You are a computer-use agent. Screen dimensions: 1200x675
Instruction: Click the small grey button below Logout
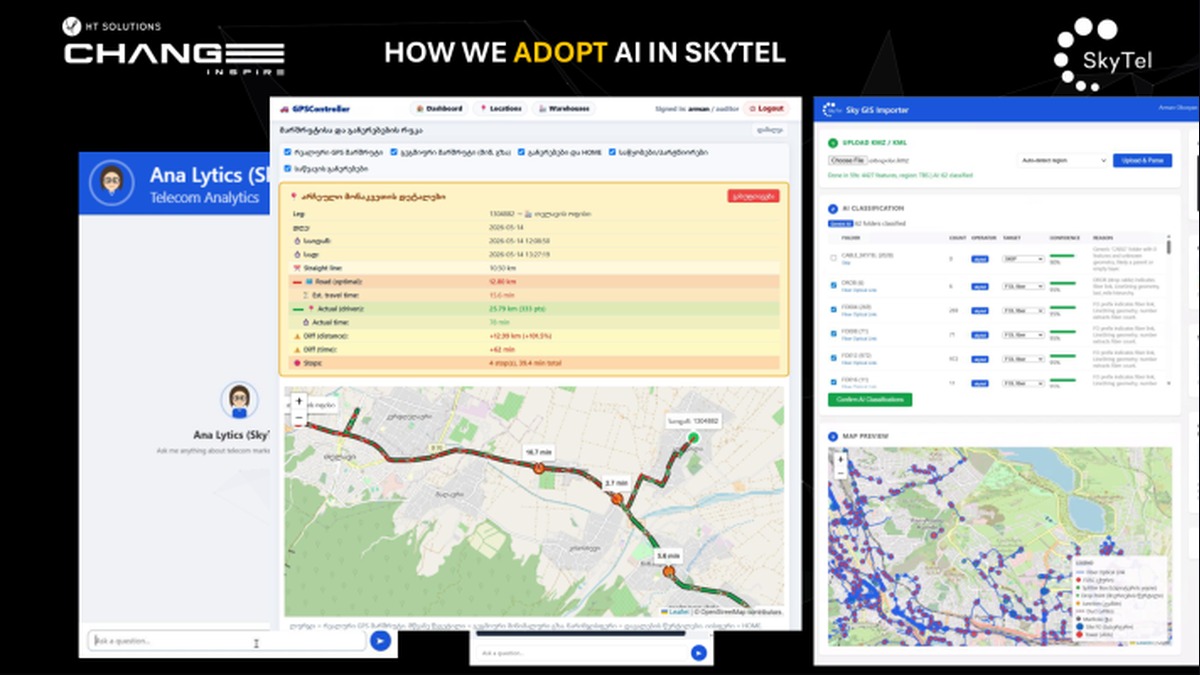coord(769,130)
